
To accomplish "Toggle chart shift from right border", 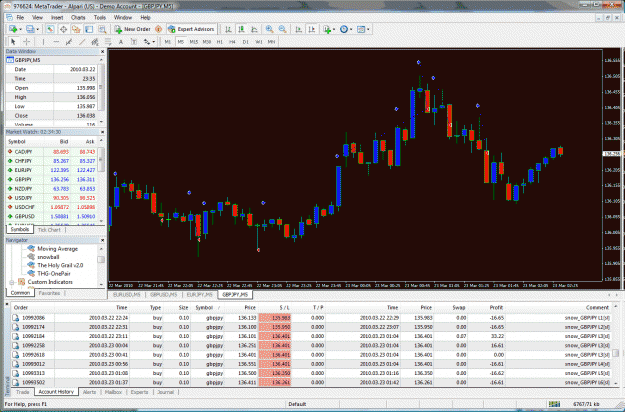I will tap(312, 29).
